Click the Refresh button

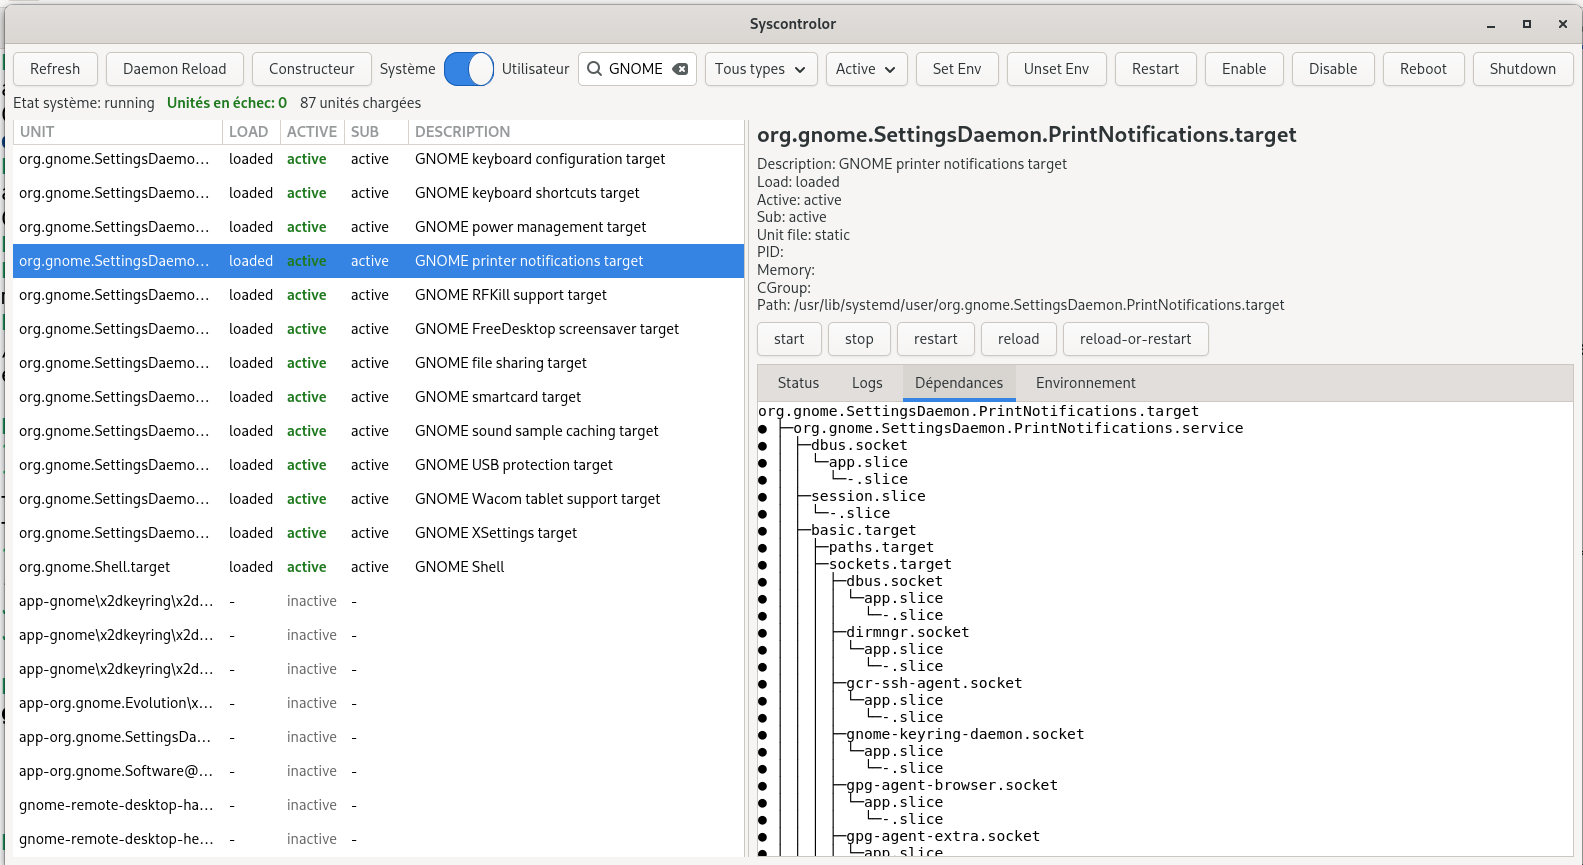[x=55, y=69]
